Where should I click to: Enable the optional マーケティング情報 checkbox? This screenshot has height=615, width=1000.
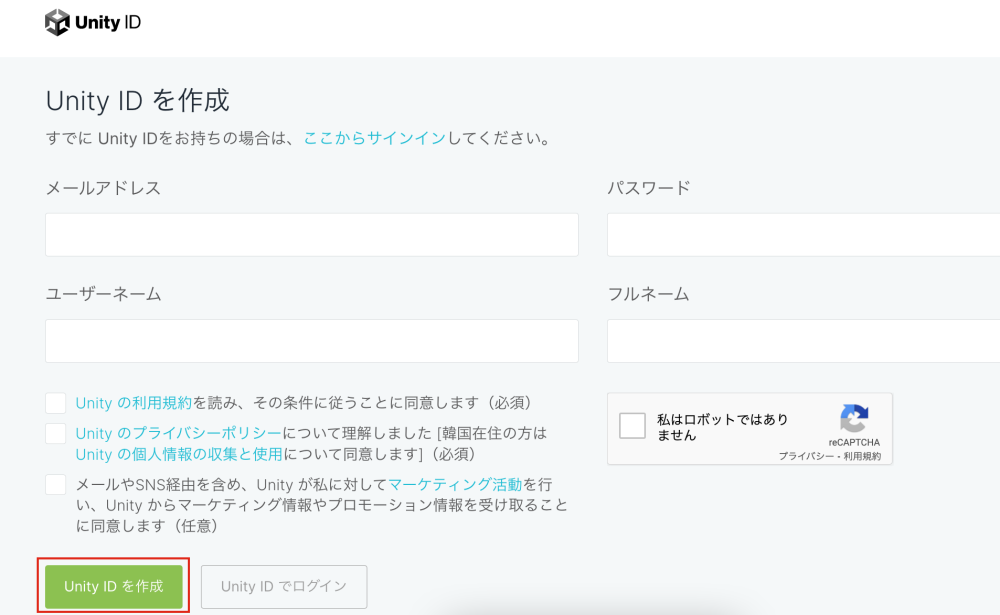[56, 485]
